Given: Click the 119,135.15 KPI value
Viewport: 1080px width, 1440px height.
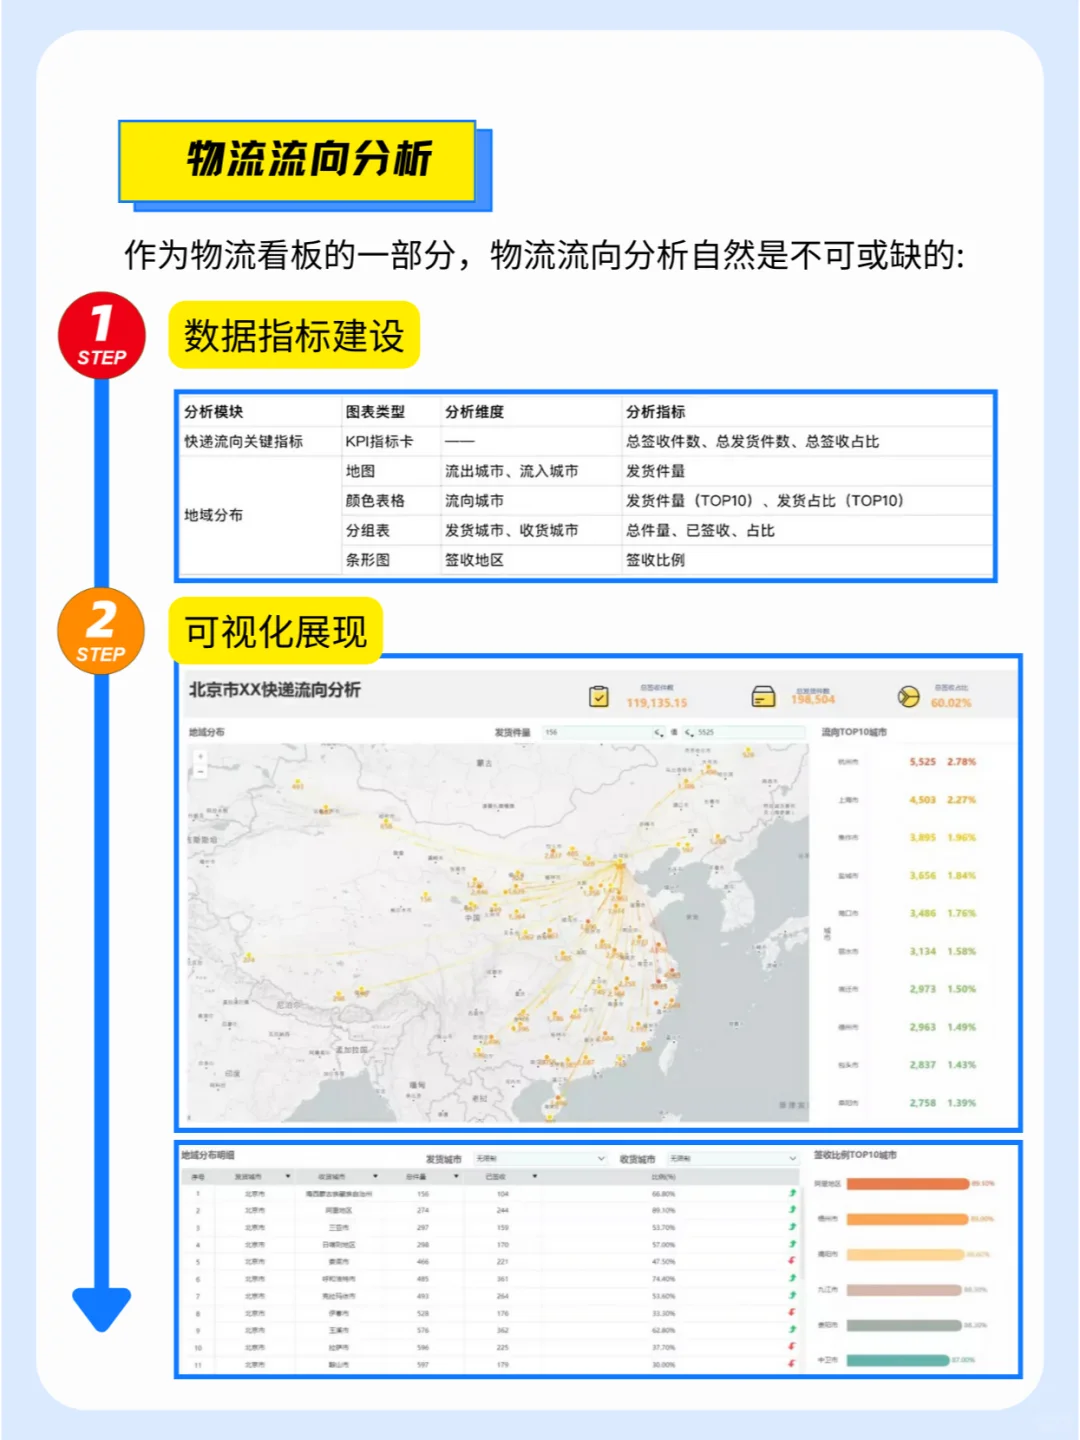Looking at the screenshot, I should 657,703.
